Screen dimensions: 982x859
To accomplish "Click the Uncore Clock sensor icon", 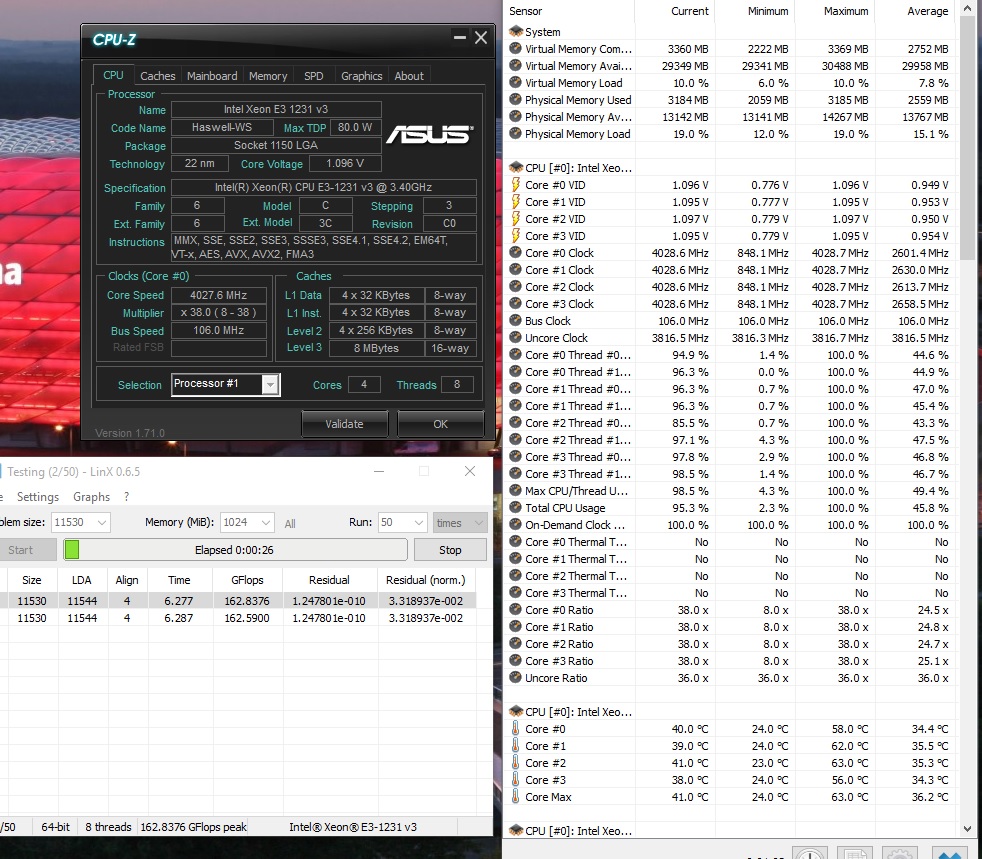I will click(515, 337).
